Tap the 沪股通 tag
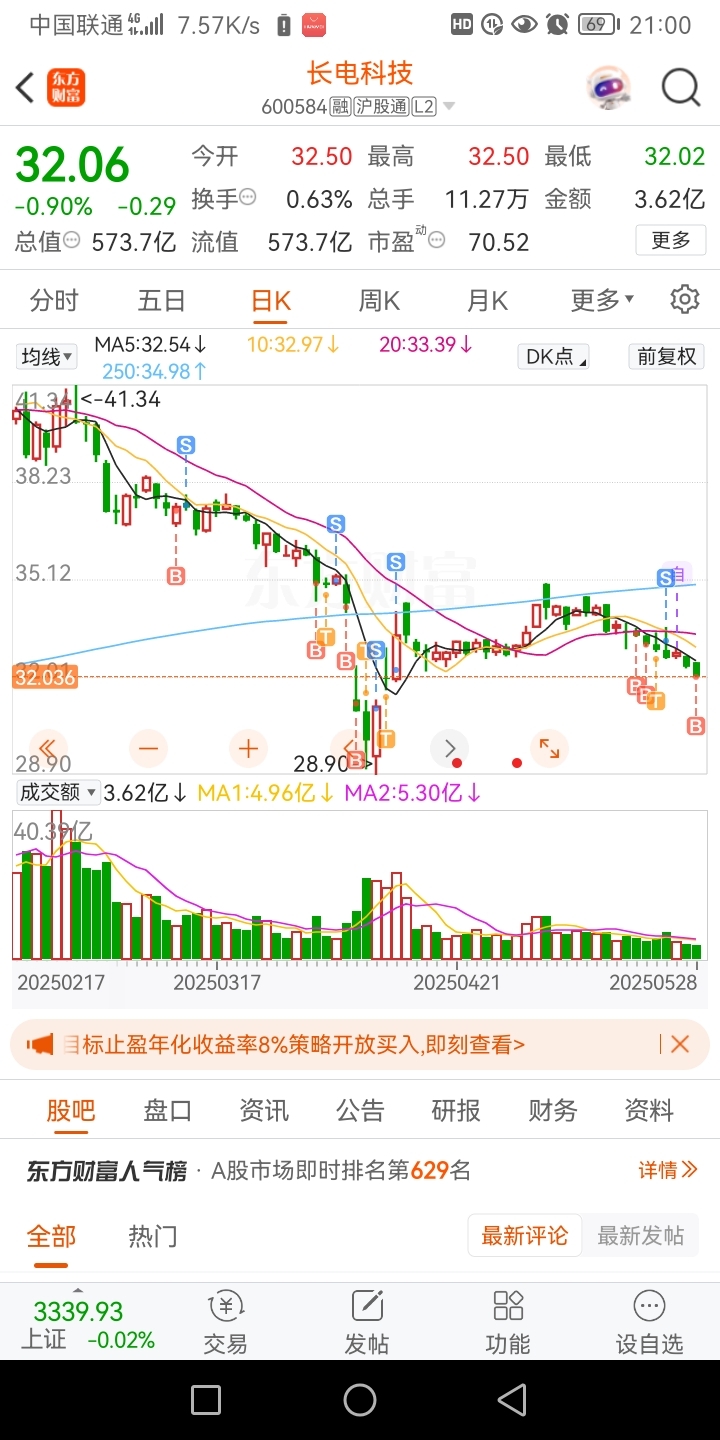 click(381, 106)
